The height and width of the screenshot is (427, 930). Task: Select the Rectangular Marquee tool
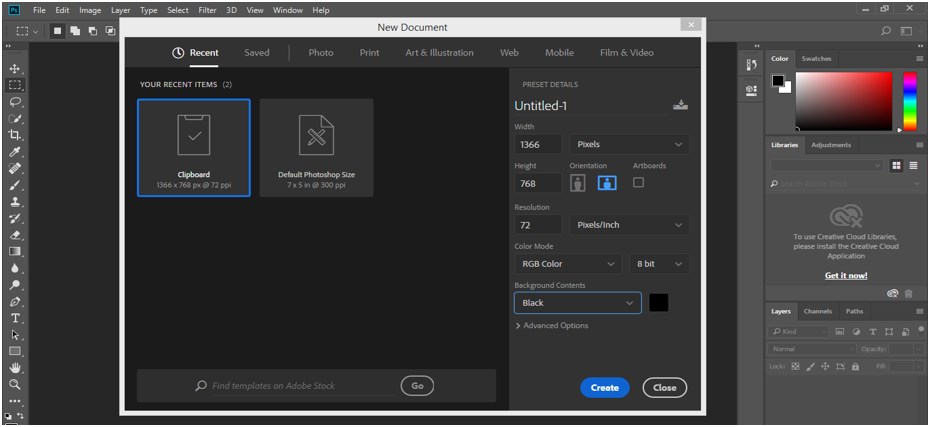(x=15, y=85)
